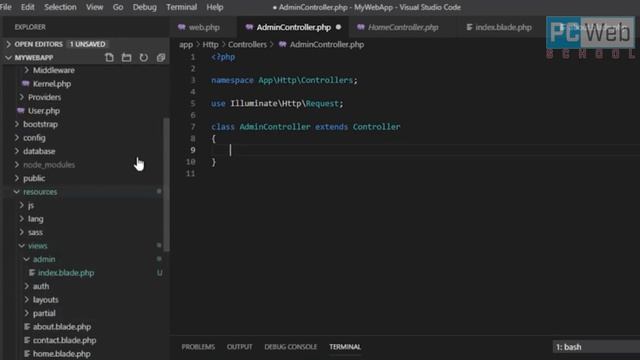Open the File menu
The height and width of the screenshot is (360, 640).
(x=5, y=7)
